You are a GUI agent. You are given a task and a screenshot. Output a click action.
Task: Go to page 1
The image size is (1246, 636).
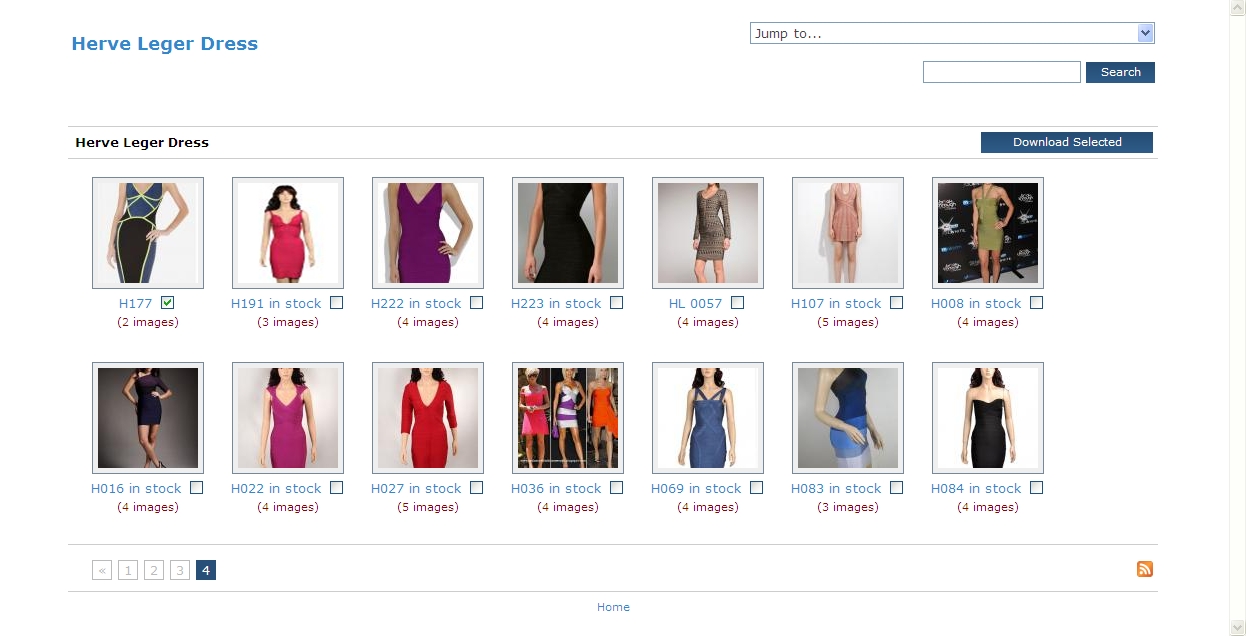[128, 570]
